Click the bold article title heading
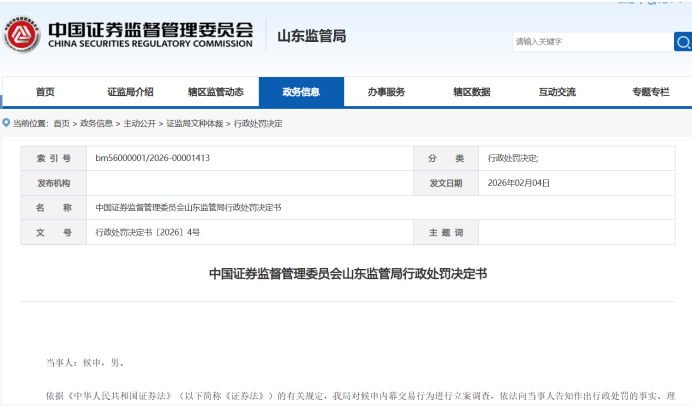Viewport: 692px width, 406px height. pyautogui.click(x=348, y=274)
